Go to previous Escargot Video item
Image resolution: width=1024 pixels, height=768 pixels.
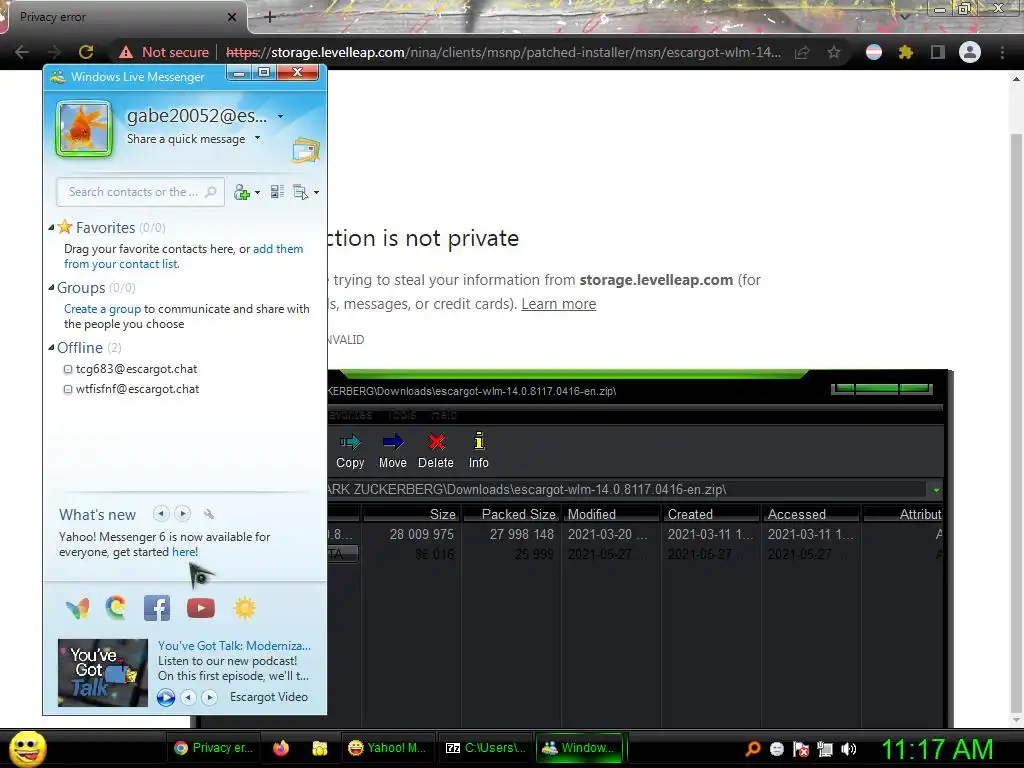[188, 697]
